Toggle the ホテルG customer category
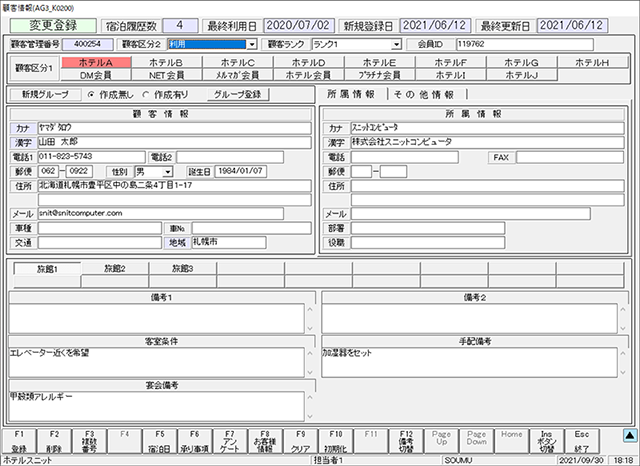The height and width of the screenshot is (466, 640). [522, 62]
